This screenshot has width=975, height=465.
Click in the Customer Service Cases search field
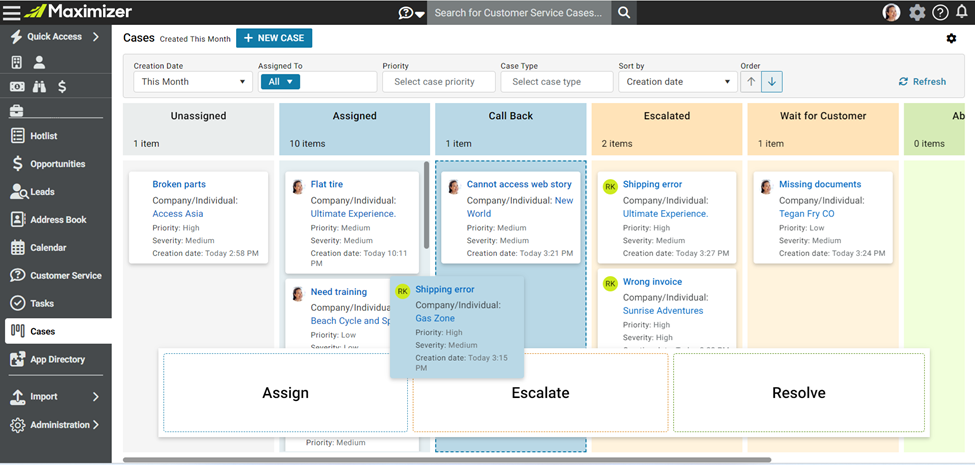tap(519, 12)
